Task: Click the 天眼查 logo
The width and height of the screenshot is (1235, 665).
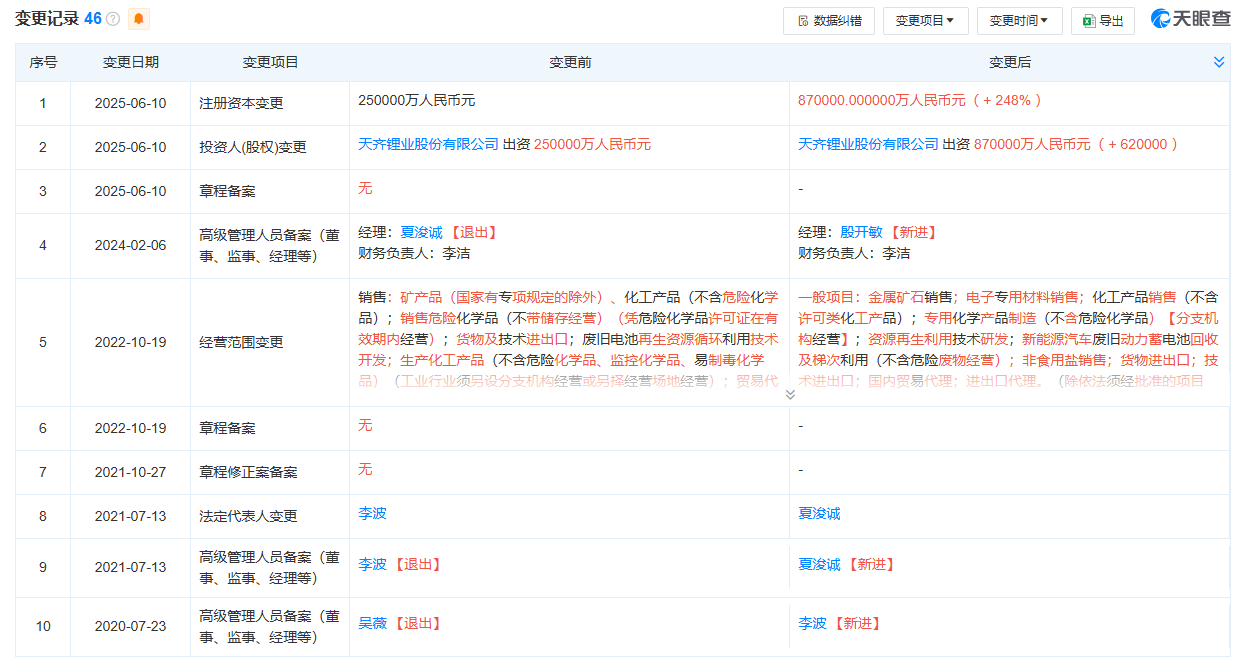Action: click(1190, 19)
